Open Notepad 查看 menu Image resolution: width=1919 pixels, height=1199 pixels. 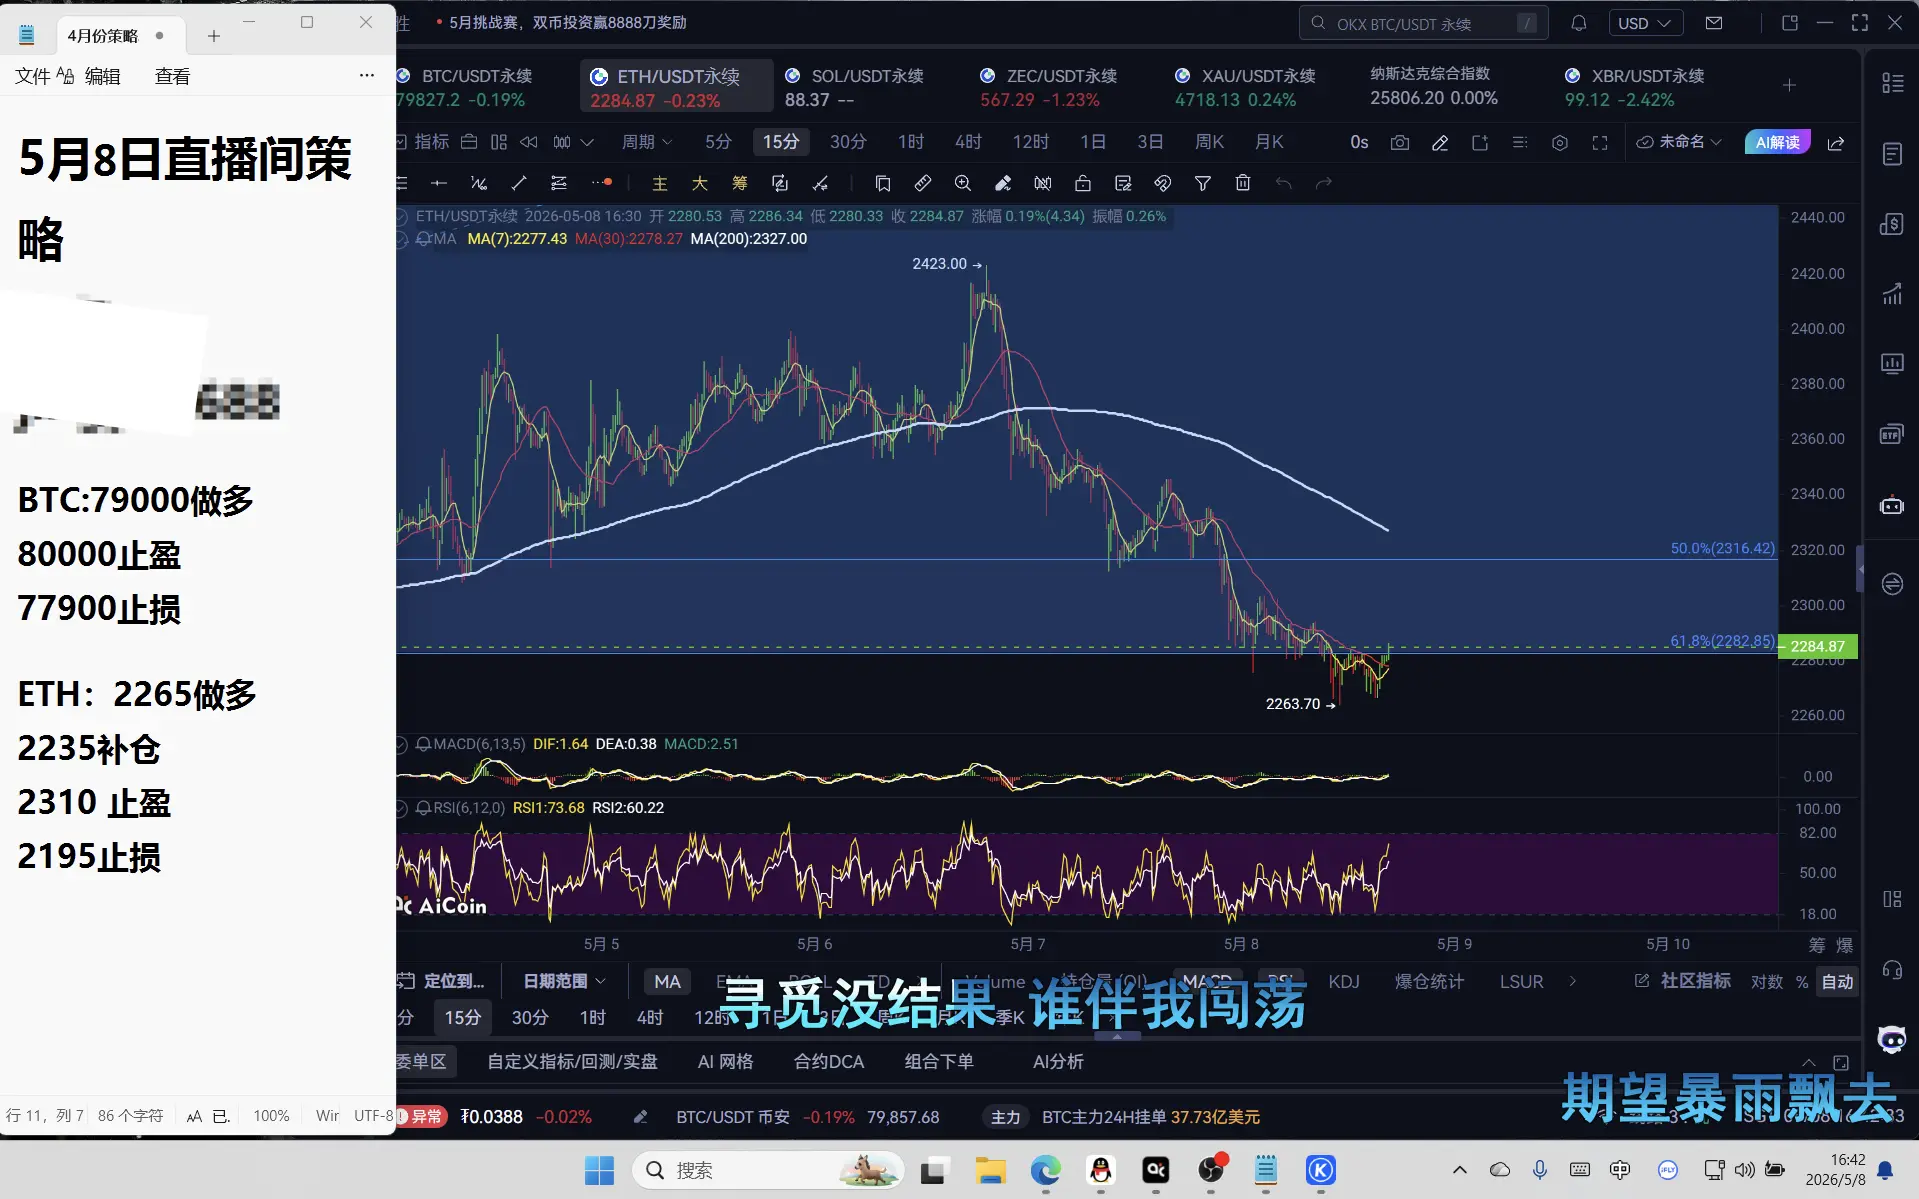[172, 76]
